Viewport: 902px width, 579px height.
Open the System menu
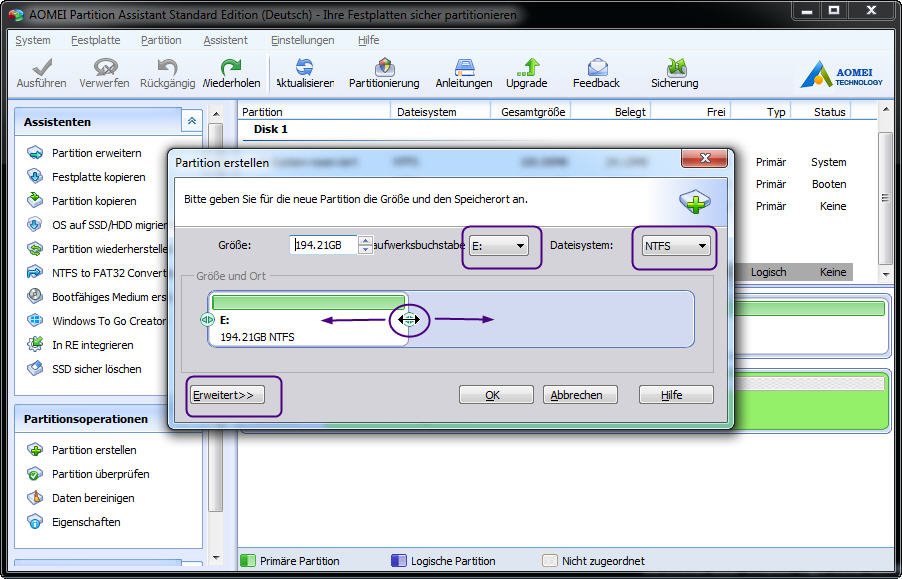point(33,40)
